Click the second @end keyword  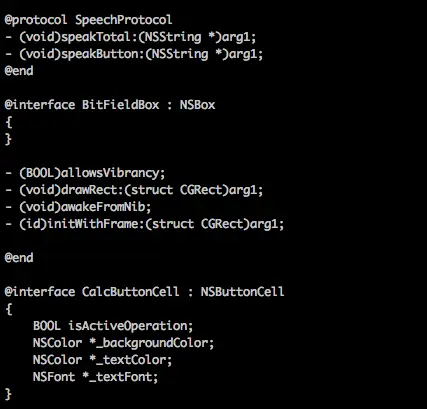pos(19,258)
